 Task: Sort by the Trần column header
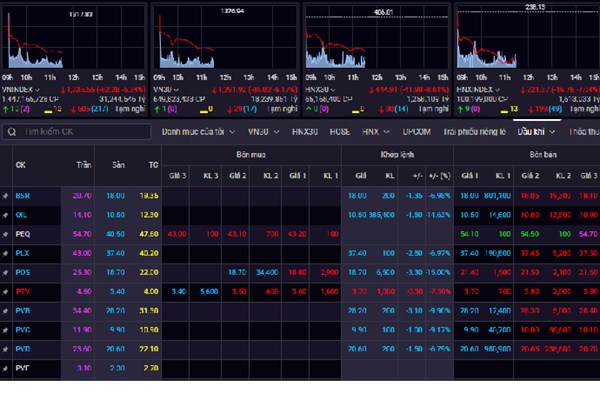coord(84,165)
